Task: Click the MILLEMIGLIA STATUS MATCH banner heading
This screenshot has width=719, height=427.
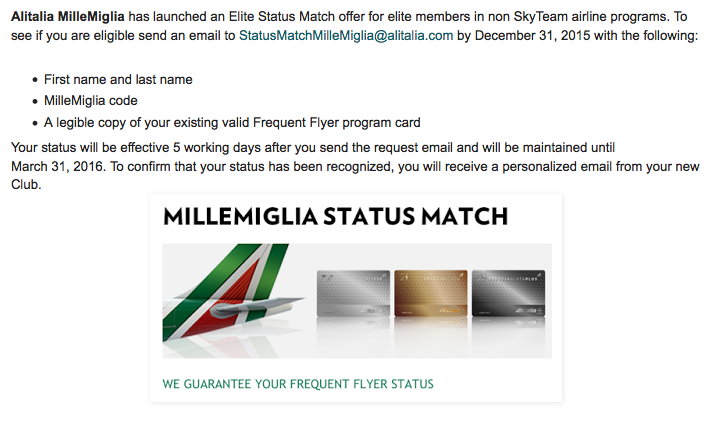Action: click(335, 216)
